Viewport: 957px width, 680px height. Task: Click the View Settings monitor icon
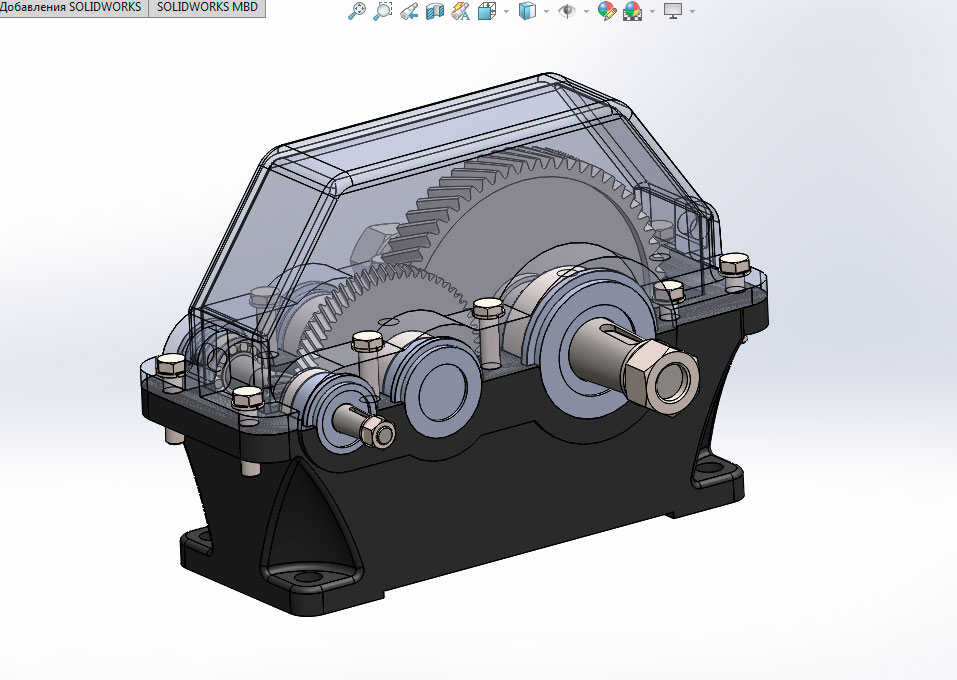pos(673,11)
